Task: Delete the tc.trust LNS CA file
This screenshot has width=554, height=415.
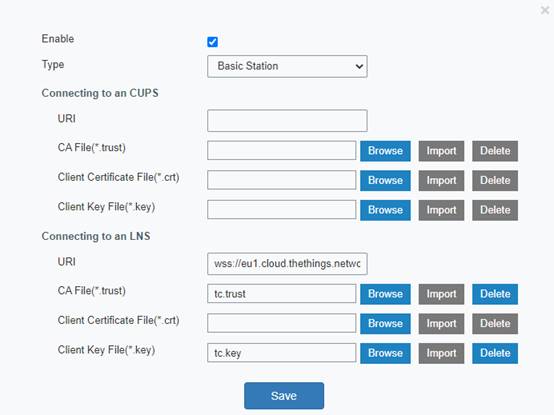Action: pyautogui.click(x=495, y=294)
